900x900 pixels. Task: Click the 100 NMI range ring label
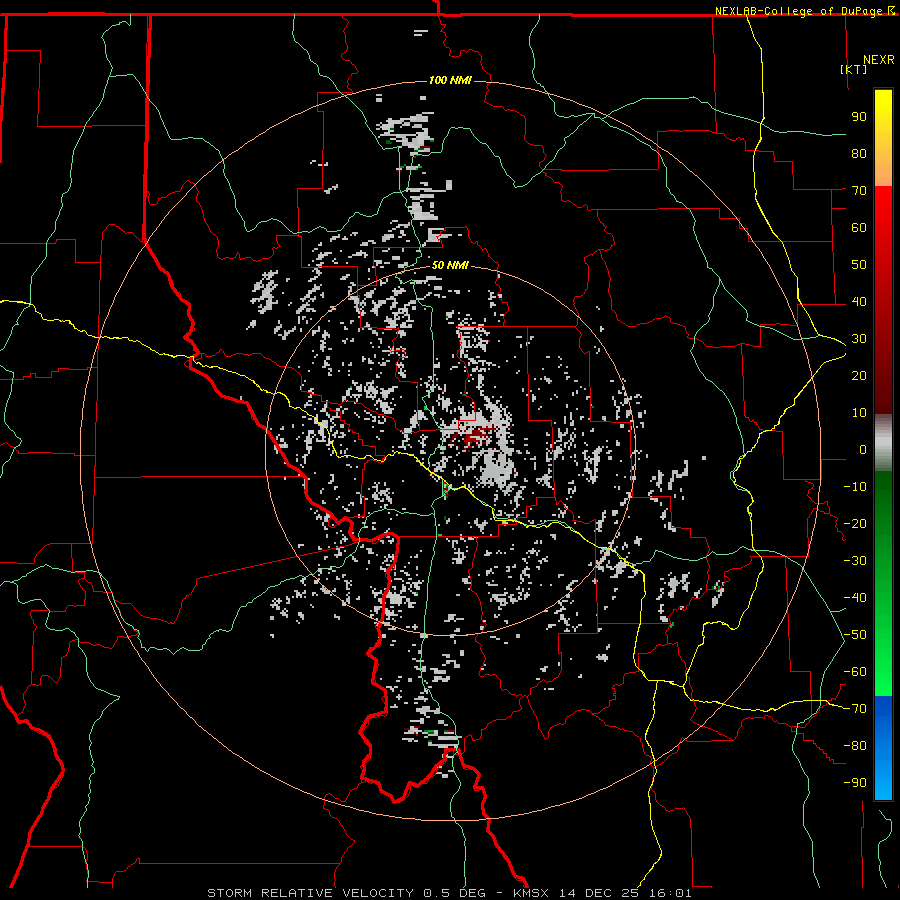450,80
